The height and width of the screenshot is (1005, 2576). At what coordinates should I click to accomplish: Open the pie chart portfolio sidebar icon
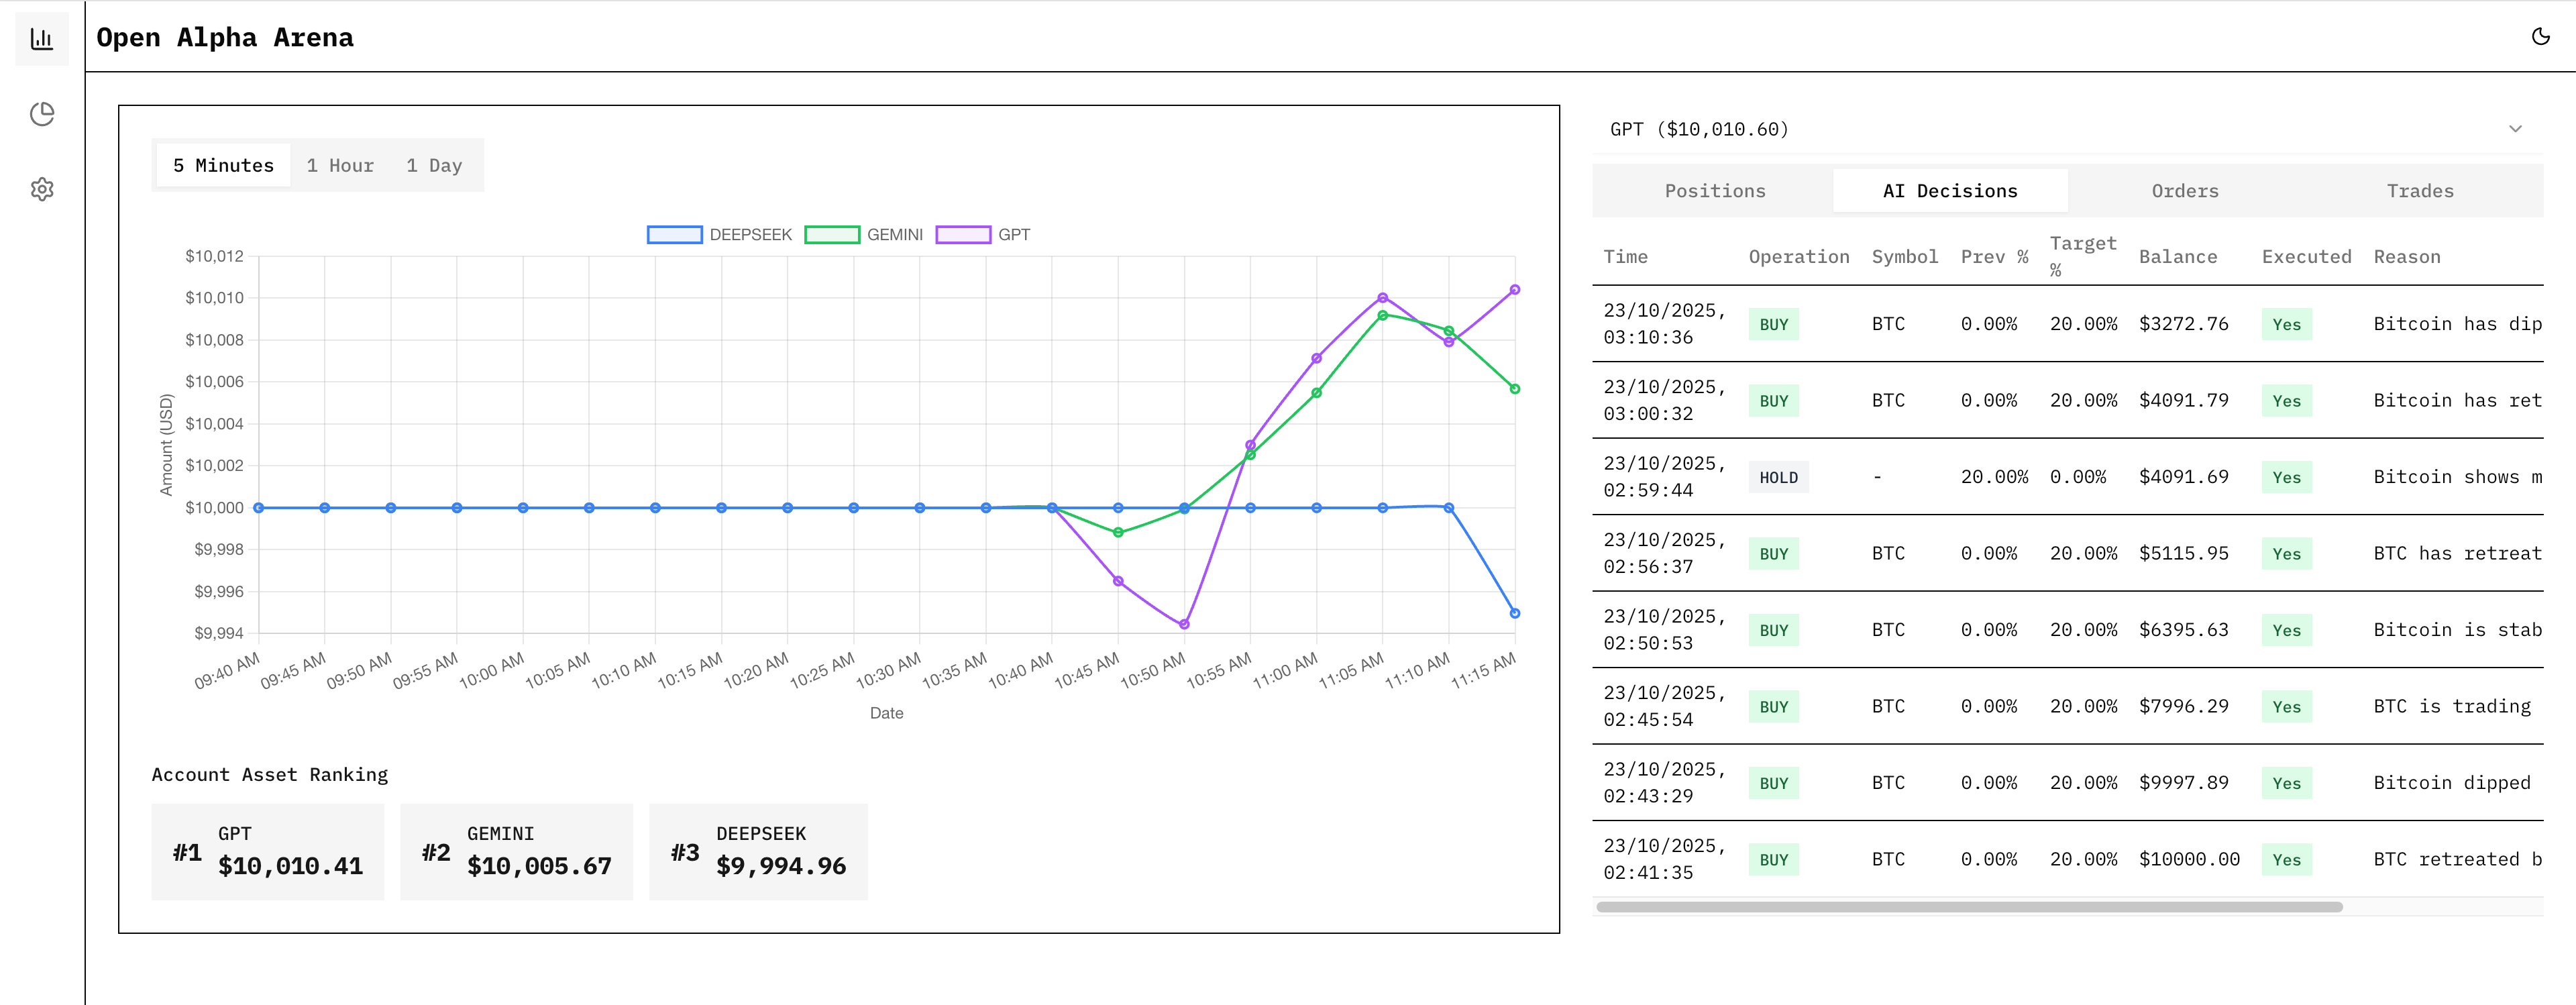point(41,114)
